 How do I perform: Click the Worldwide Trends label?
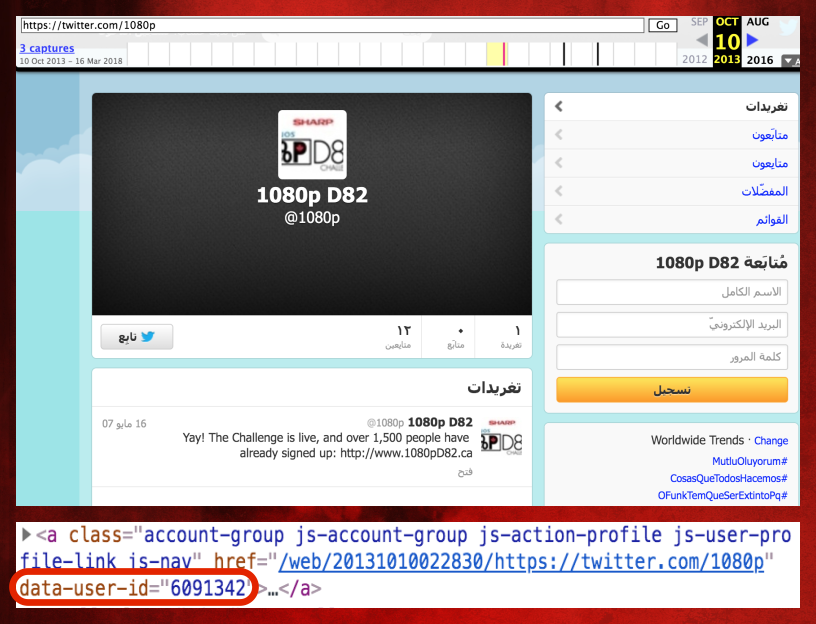(697, 440)
